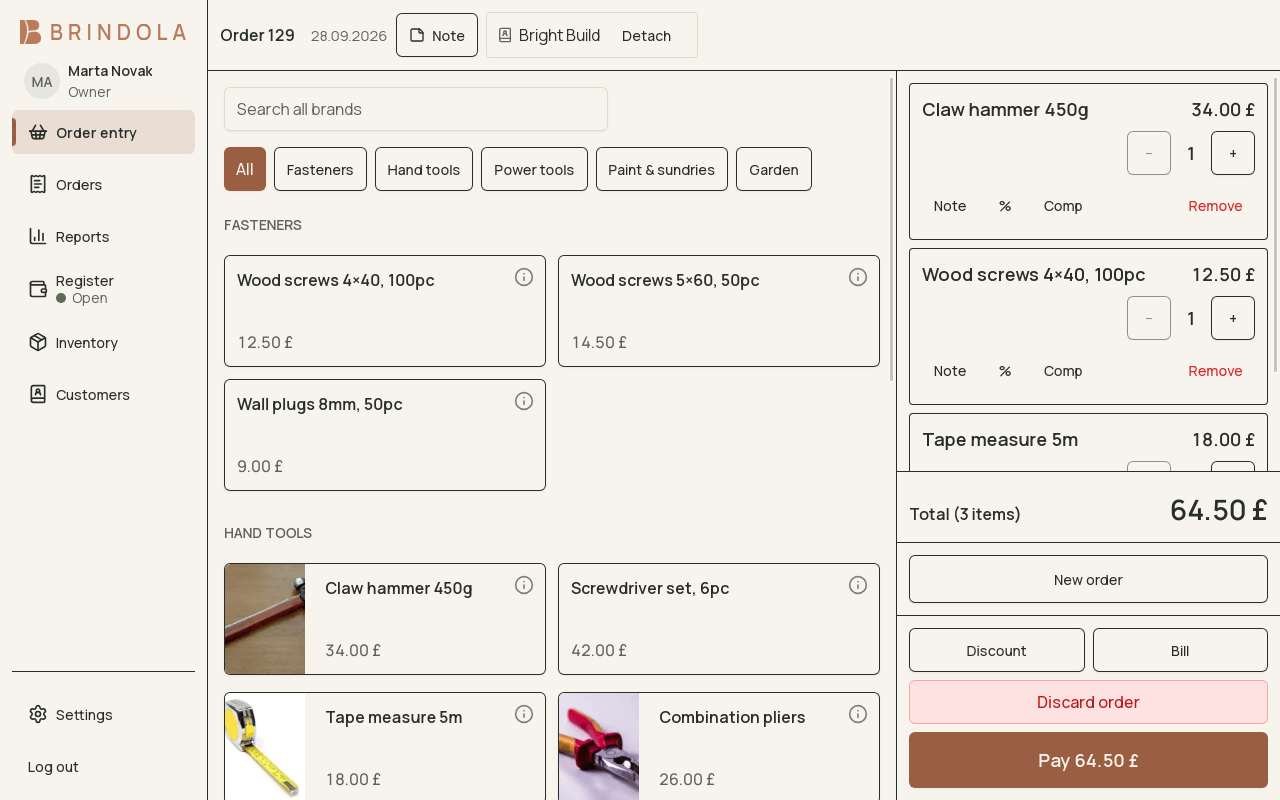The image size is (1280, 800).
Task: Go to Order entry in sidebar
Action: tap(103, 132)
